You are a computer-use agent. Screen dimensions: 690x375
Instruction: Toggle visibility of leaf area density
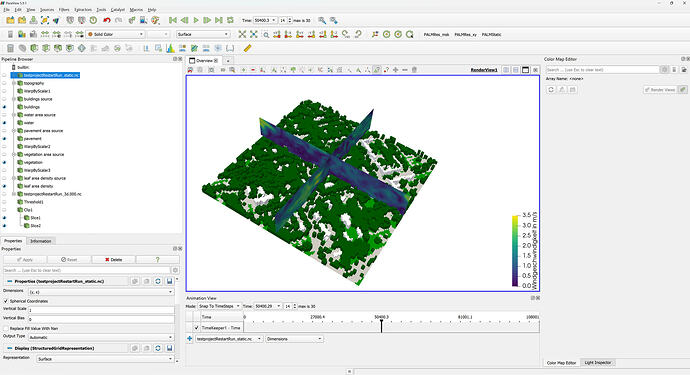tap(4, 186)
